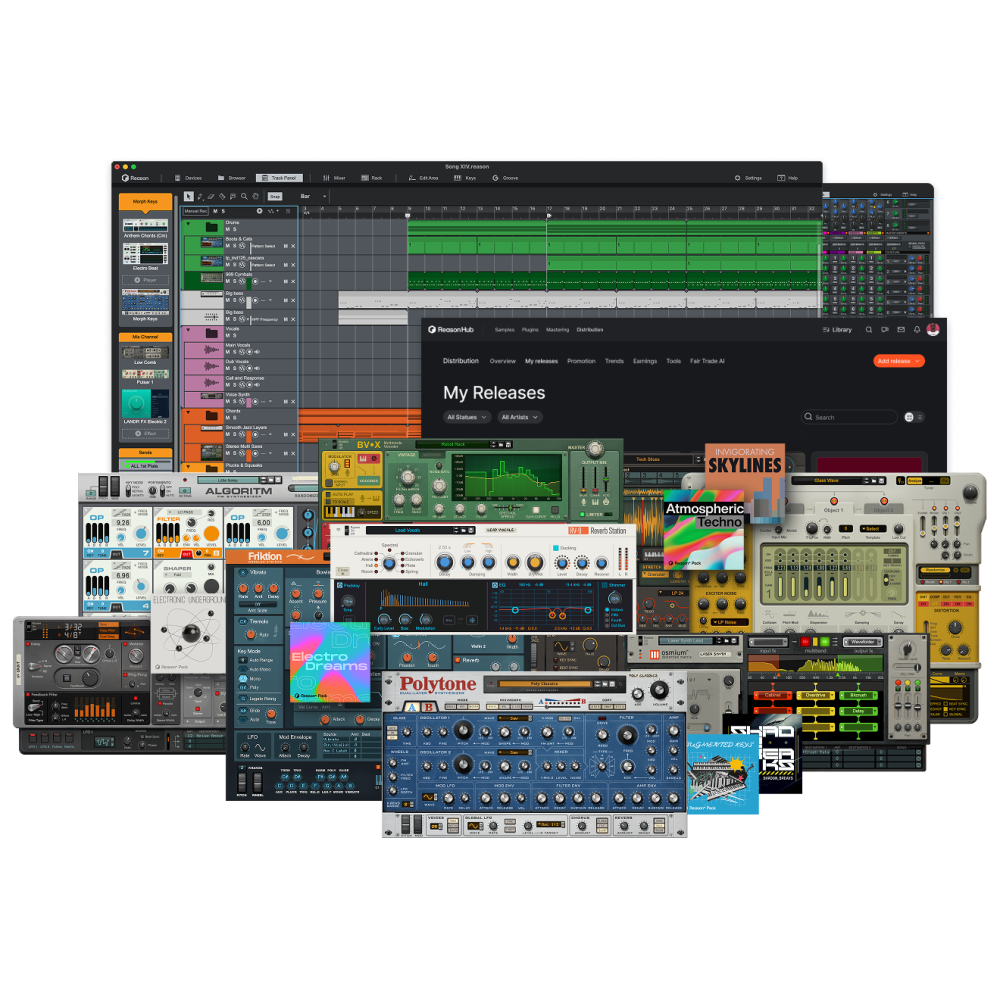Select layer A on Polytone synth
This screenshot has width=1000, height=1000.
(412, 707)
